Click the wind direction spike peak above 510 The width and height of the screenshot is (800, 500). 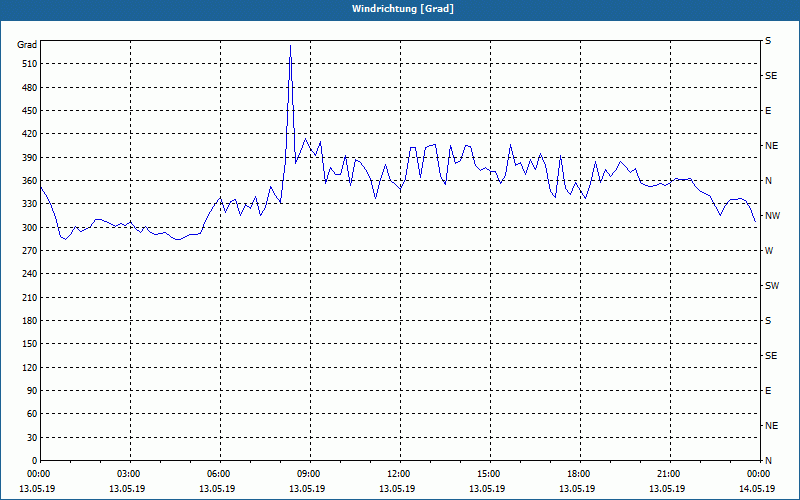click(x=290, y=46)
